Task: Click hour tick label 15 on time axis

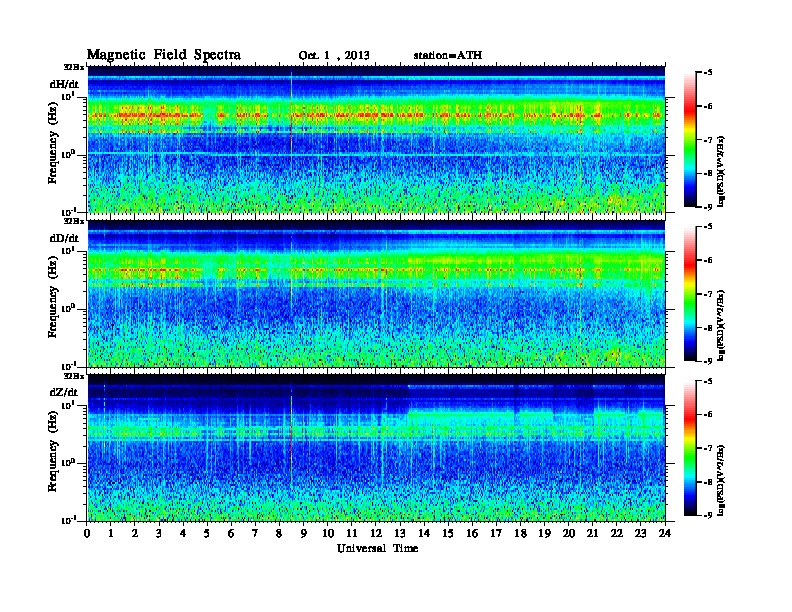Action: click(448, 533)
